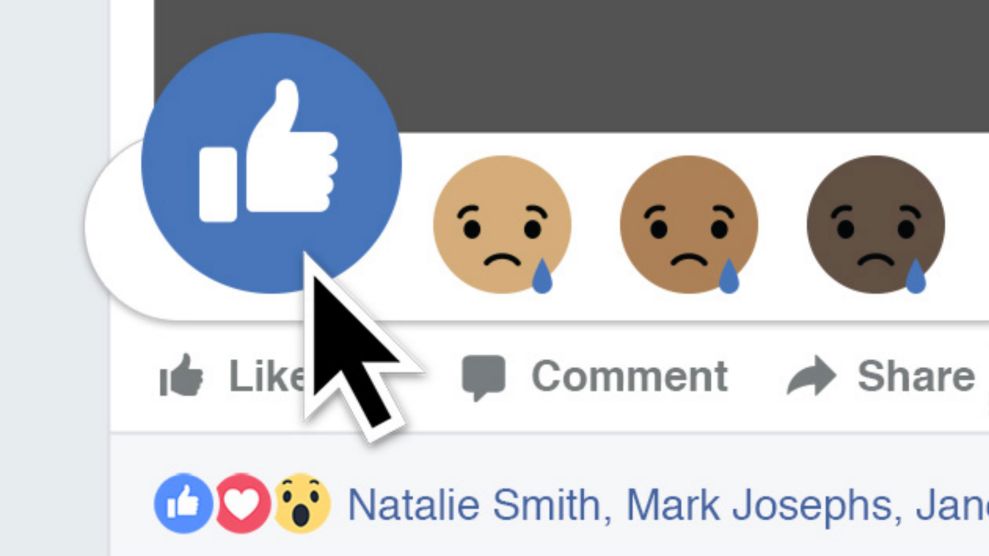Choose the medium skin tone sad reaction
The height and width of the screenshot is (556, 989).
[689, 224]
